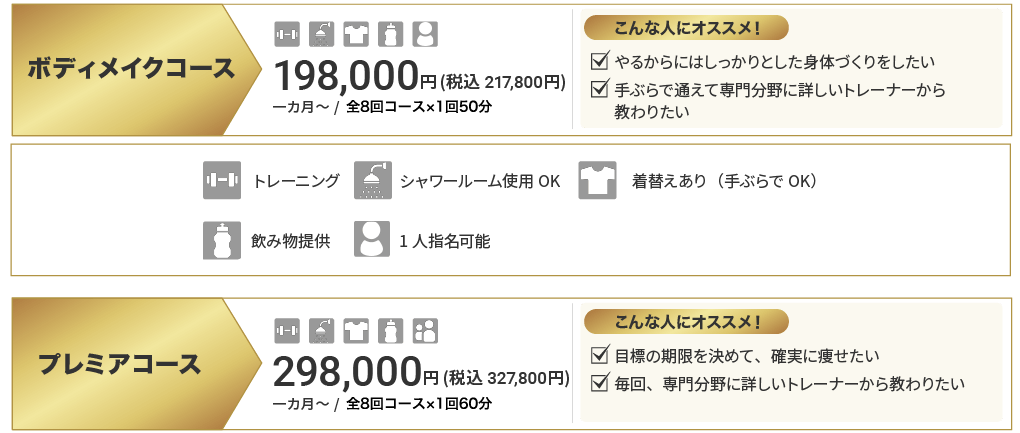Select the shower icon beside シャワールーム使用 OK

click(372, 181)
